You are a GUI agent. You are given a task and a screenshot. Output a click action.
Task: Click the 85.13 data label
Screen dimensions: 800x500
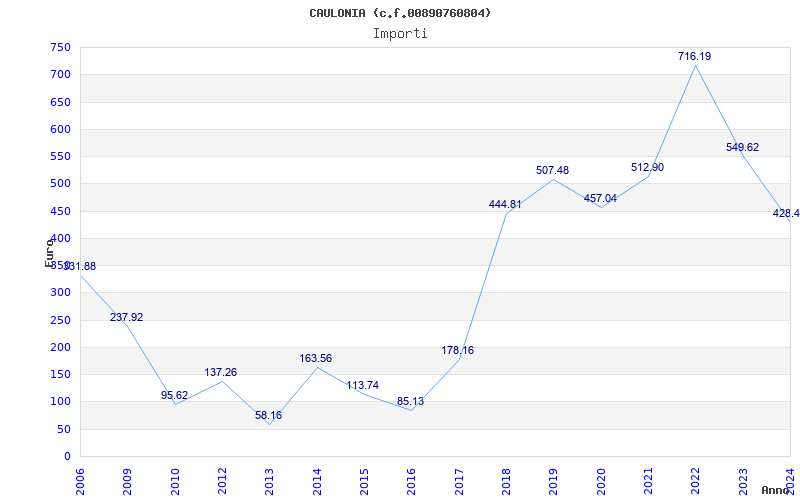click(x=410, y=402)
